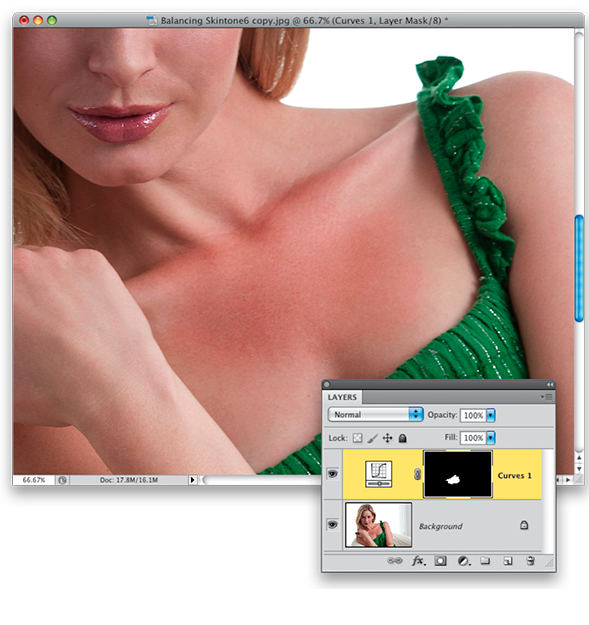Toggle lock image pixels brush icon
589x625 pixels.
(x=372, y=438)
